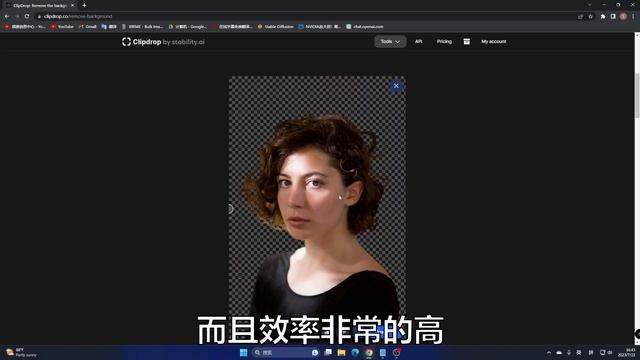This screenshot has height=360, width=640.
Task: Open My account
Action: [493, 42]
